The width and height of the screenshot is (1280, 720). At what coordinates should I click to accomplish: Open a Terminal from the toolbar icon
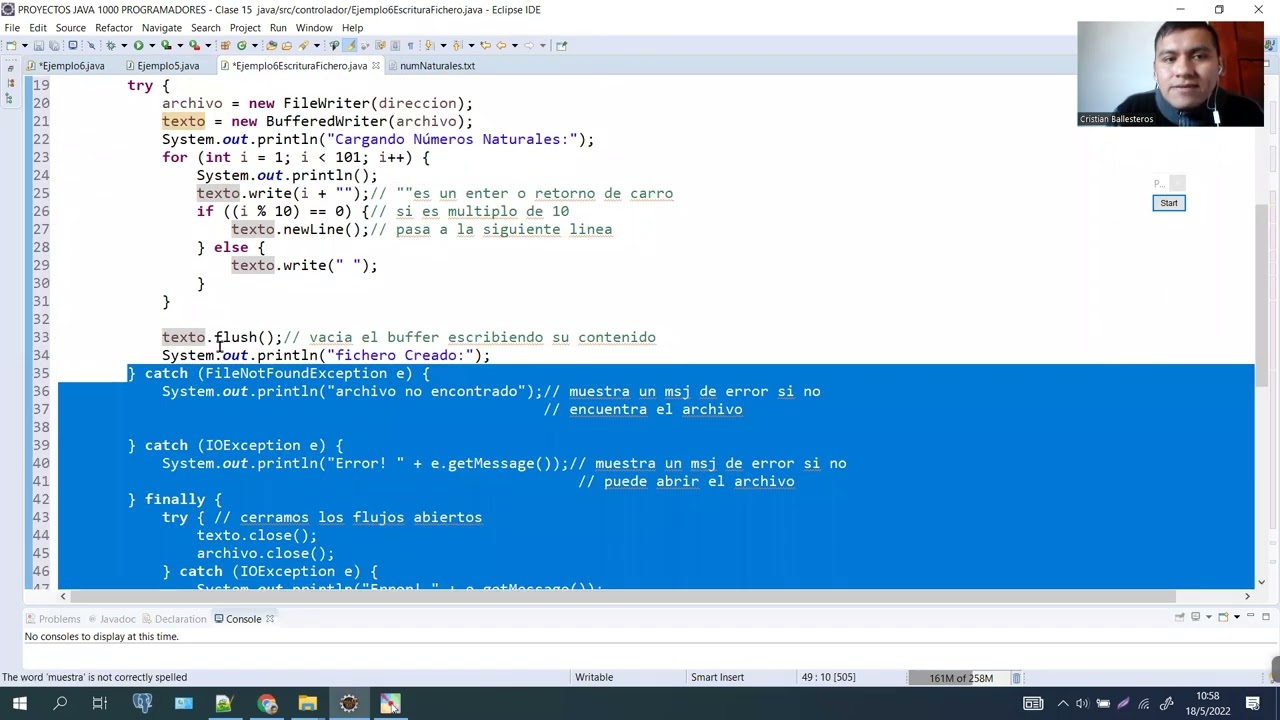pyautogui.click(x=72, y=45)
